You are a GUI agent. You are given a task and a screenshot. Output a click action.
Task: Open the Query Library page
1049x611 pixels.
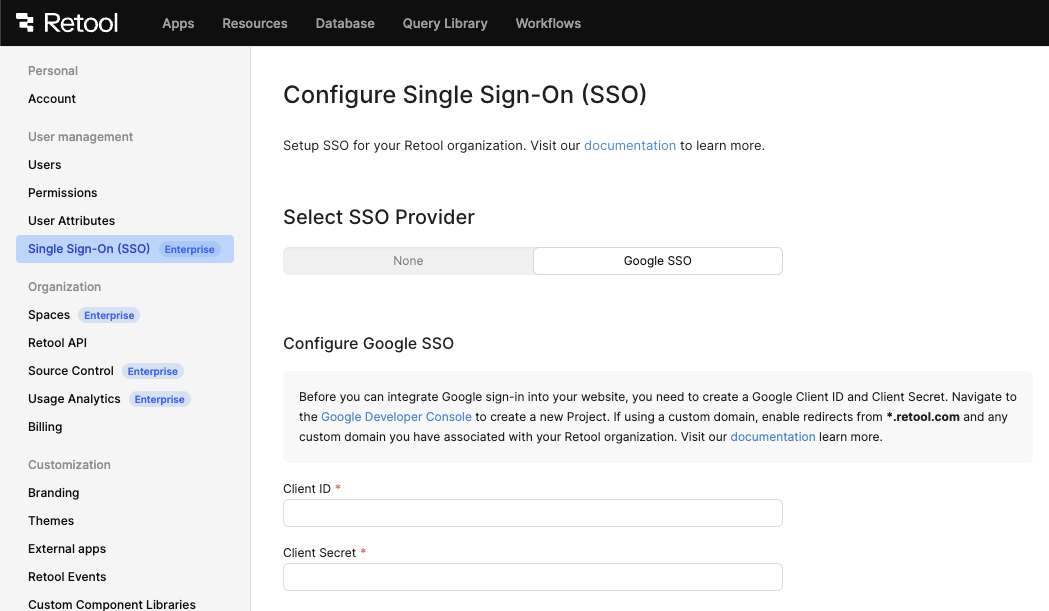click(445, 23)
